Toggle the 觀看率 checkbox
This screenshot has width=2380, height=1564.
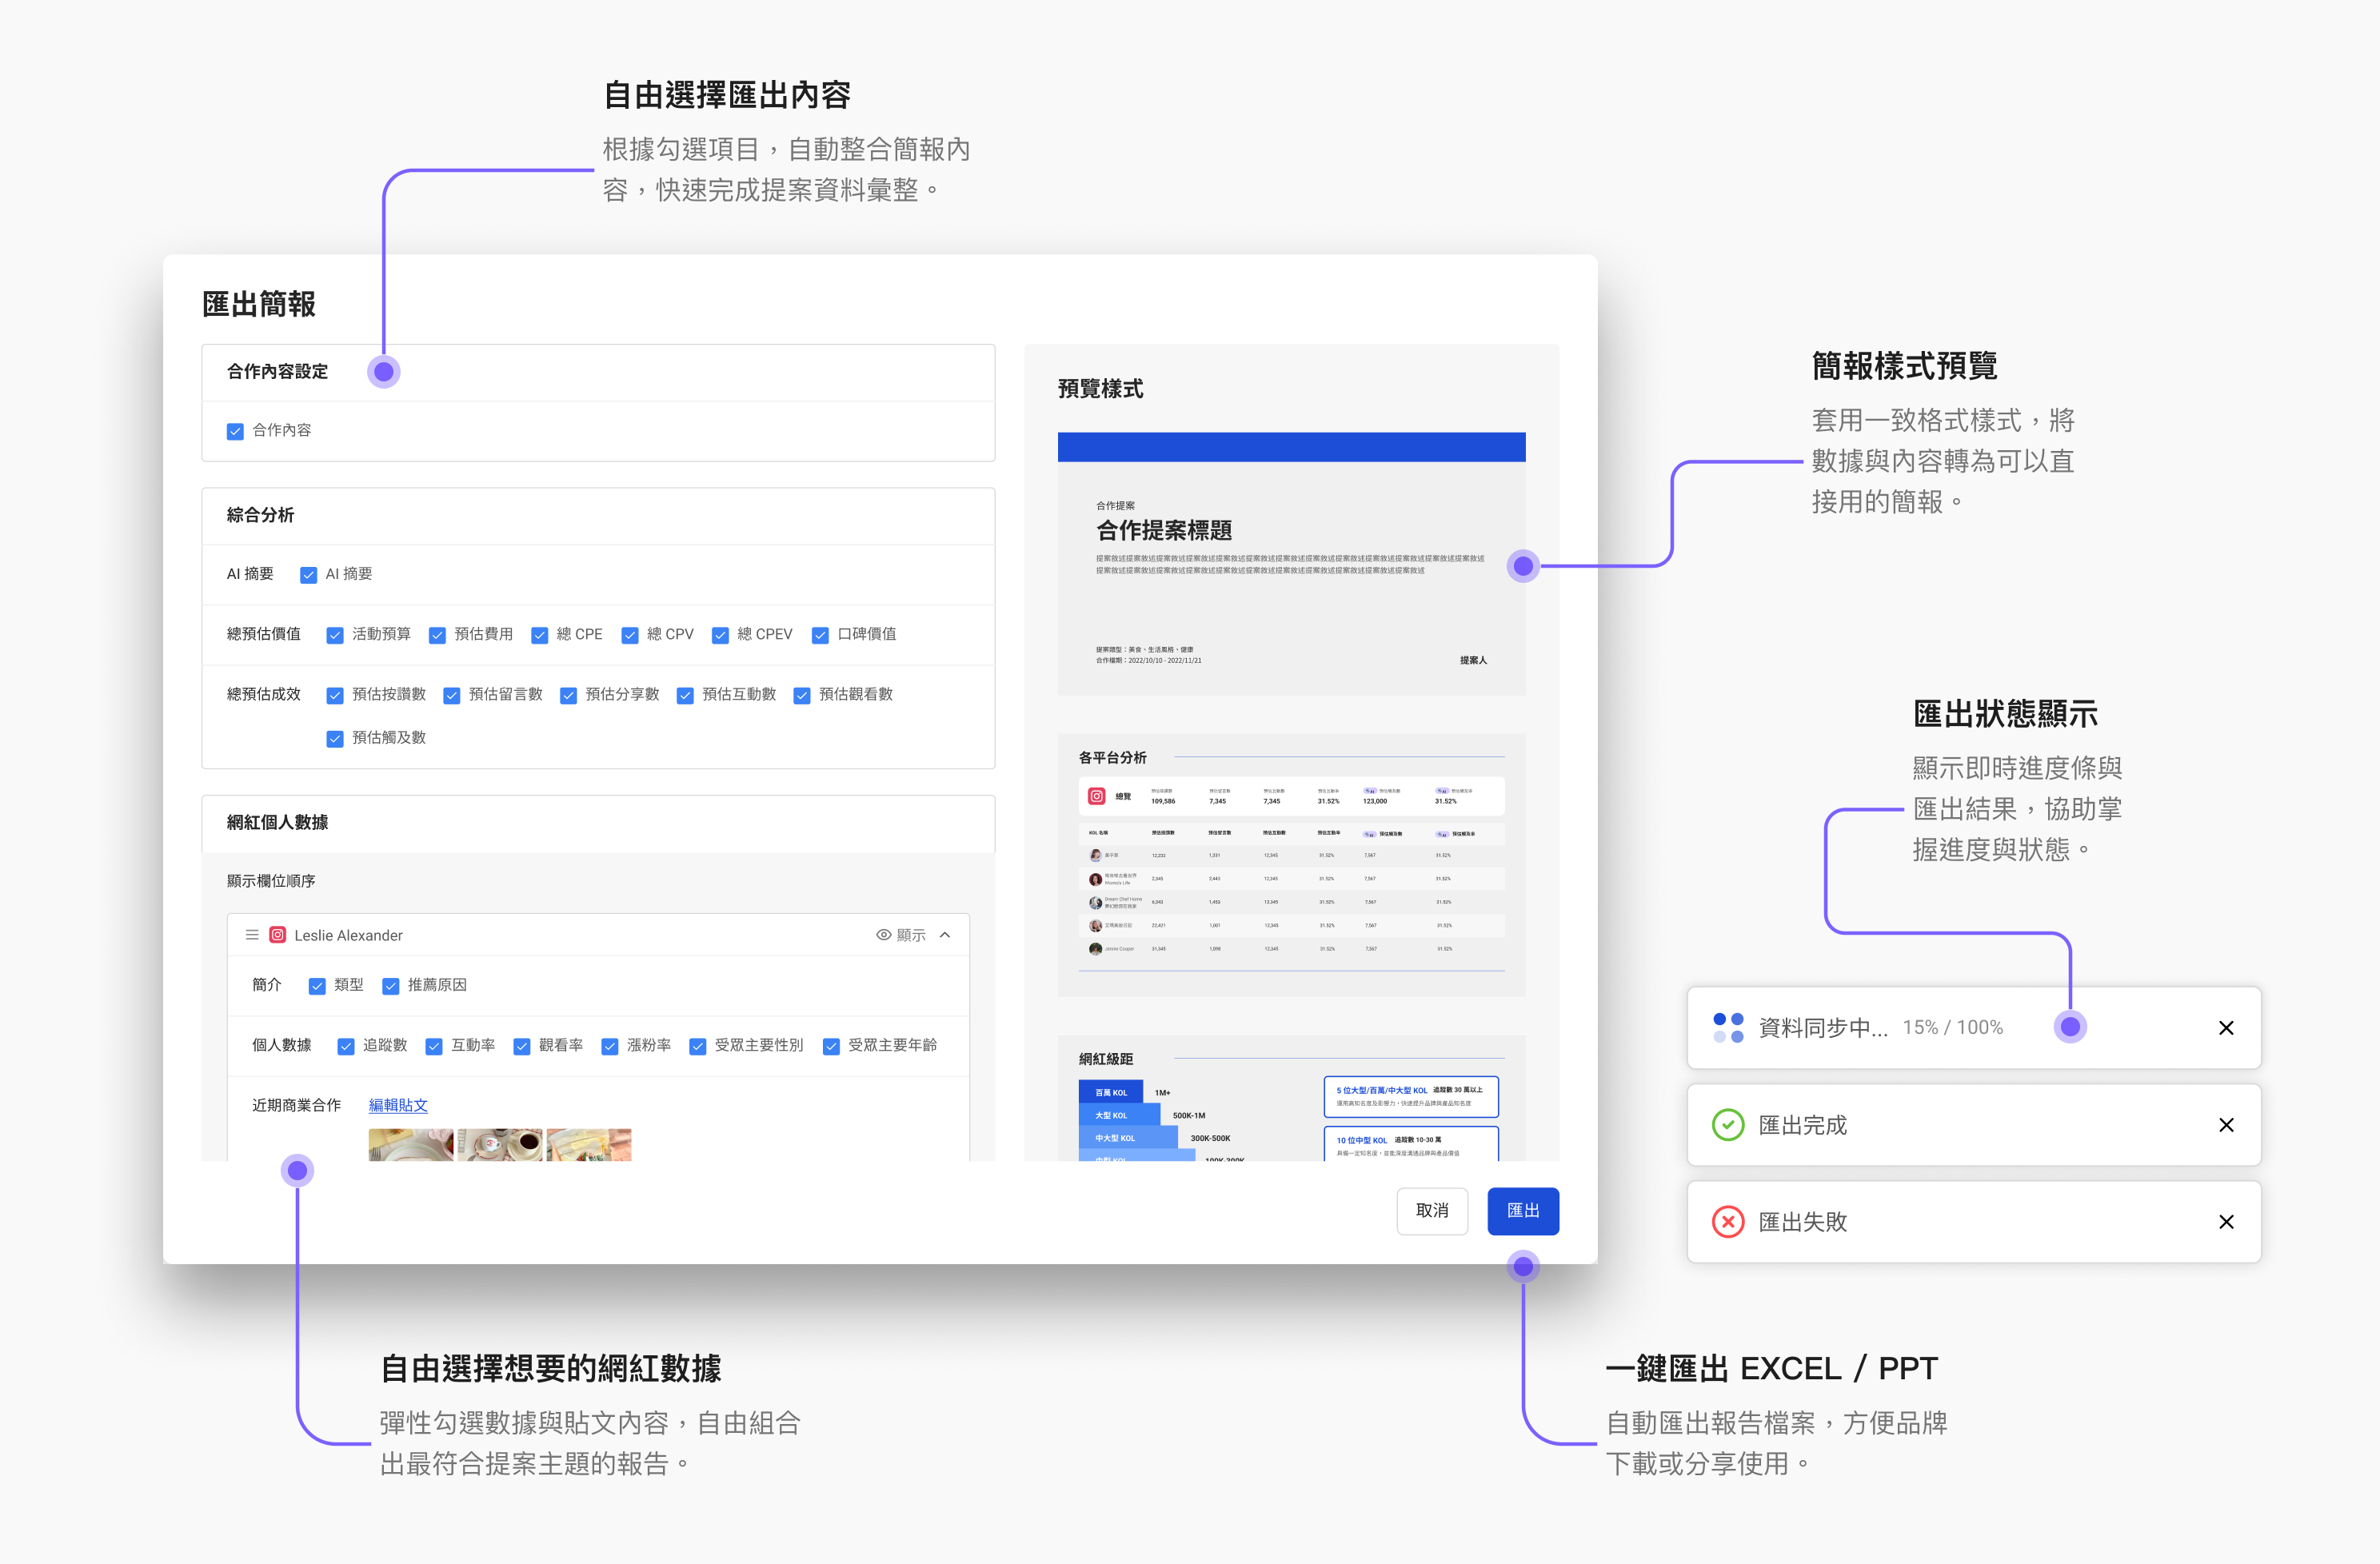click(x=522, y=1046)
